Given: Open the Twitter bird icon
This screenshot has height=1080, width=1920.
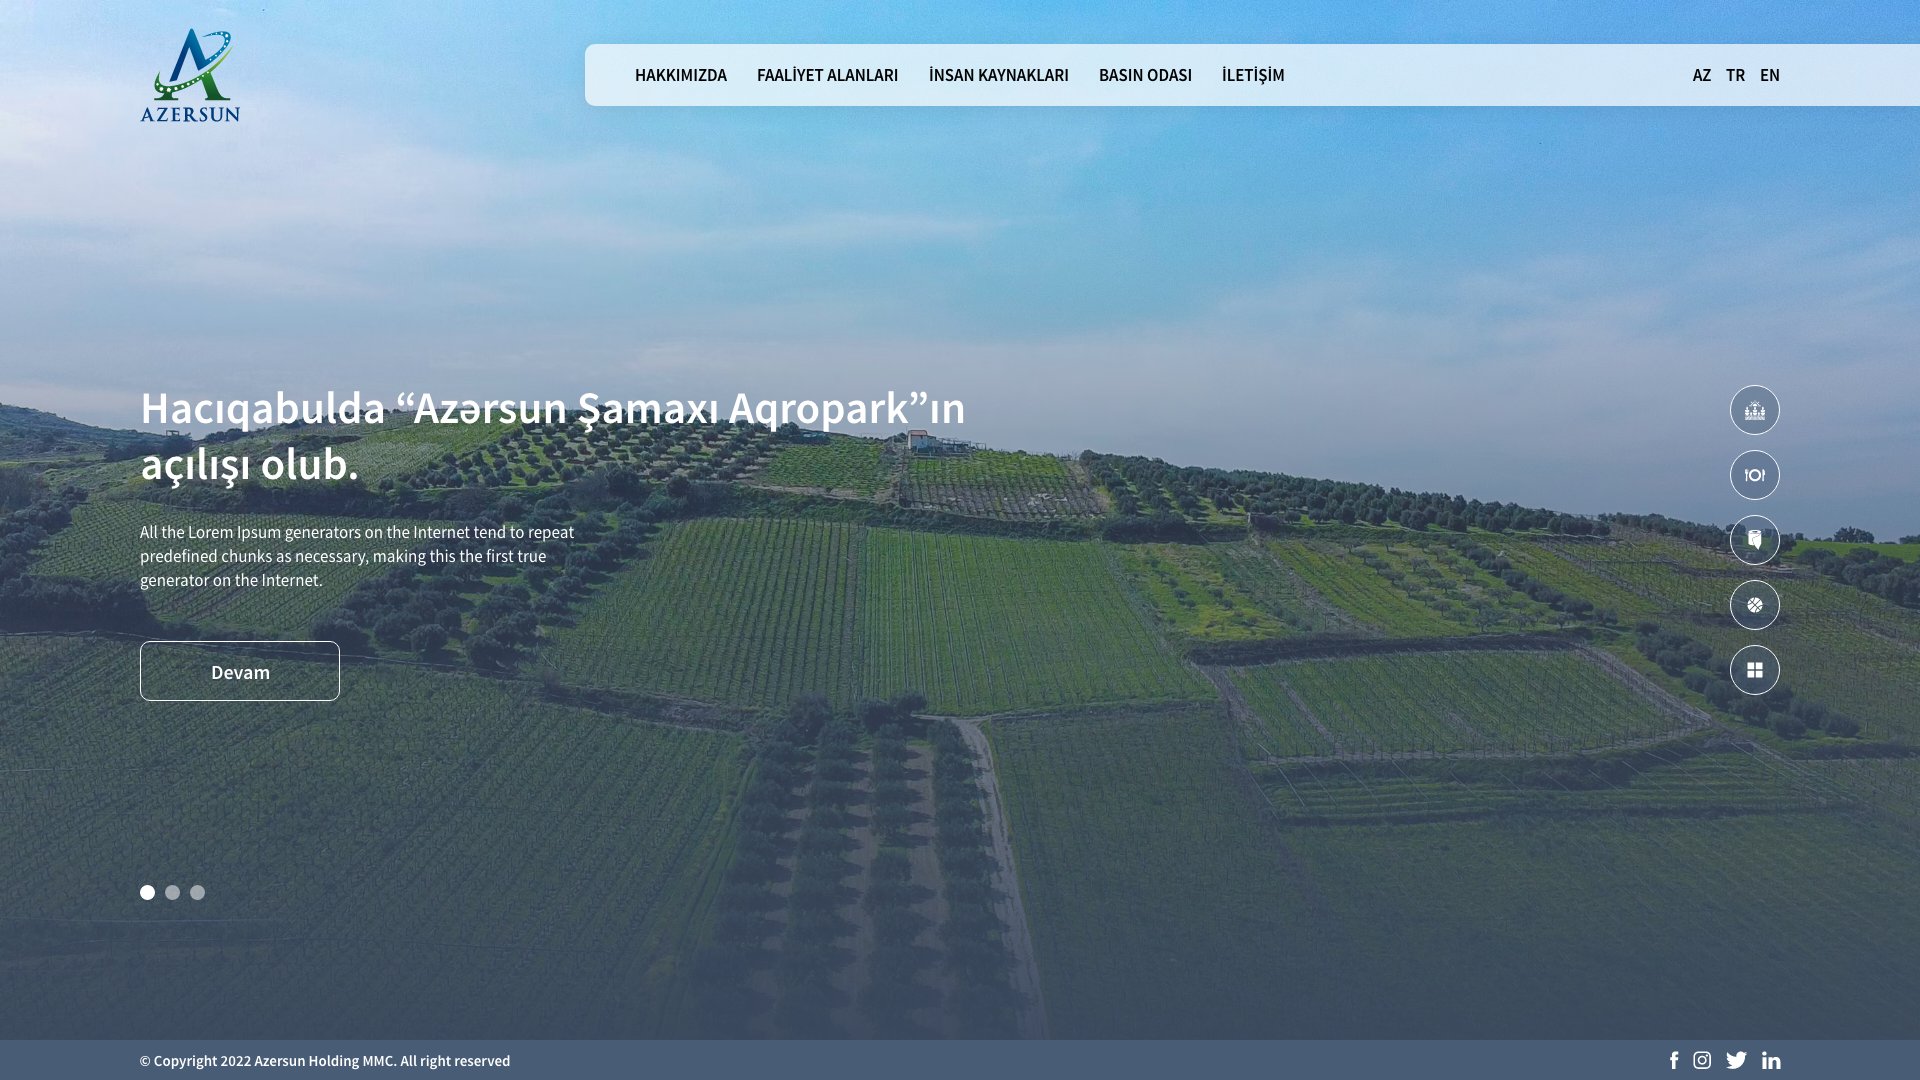Looking at the screenshot, I should [1736, 1060].
